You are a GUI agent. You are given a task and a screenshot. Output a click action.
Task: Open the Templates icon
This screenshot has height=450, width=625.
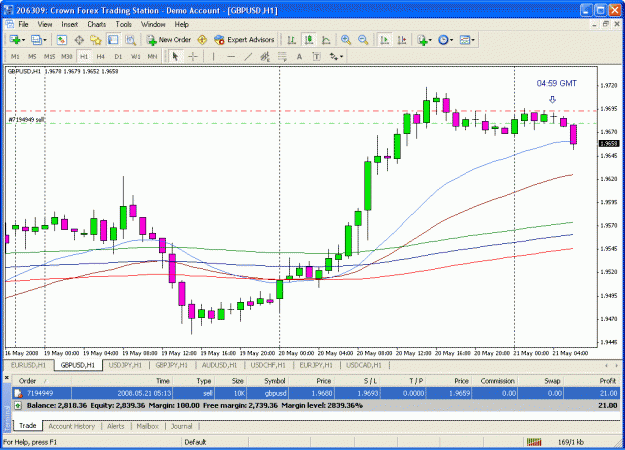464,40
